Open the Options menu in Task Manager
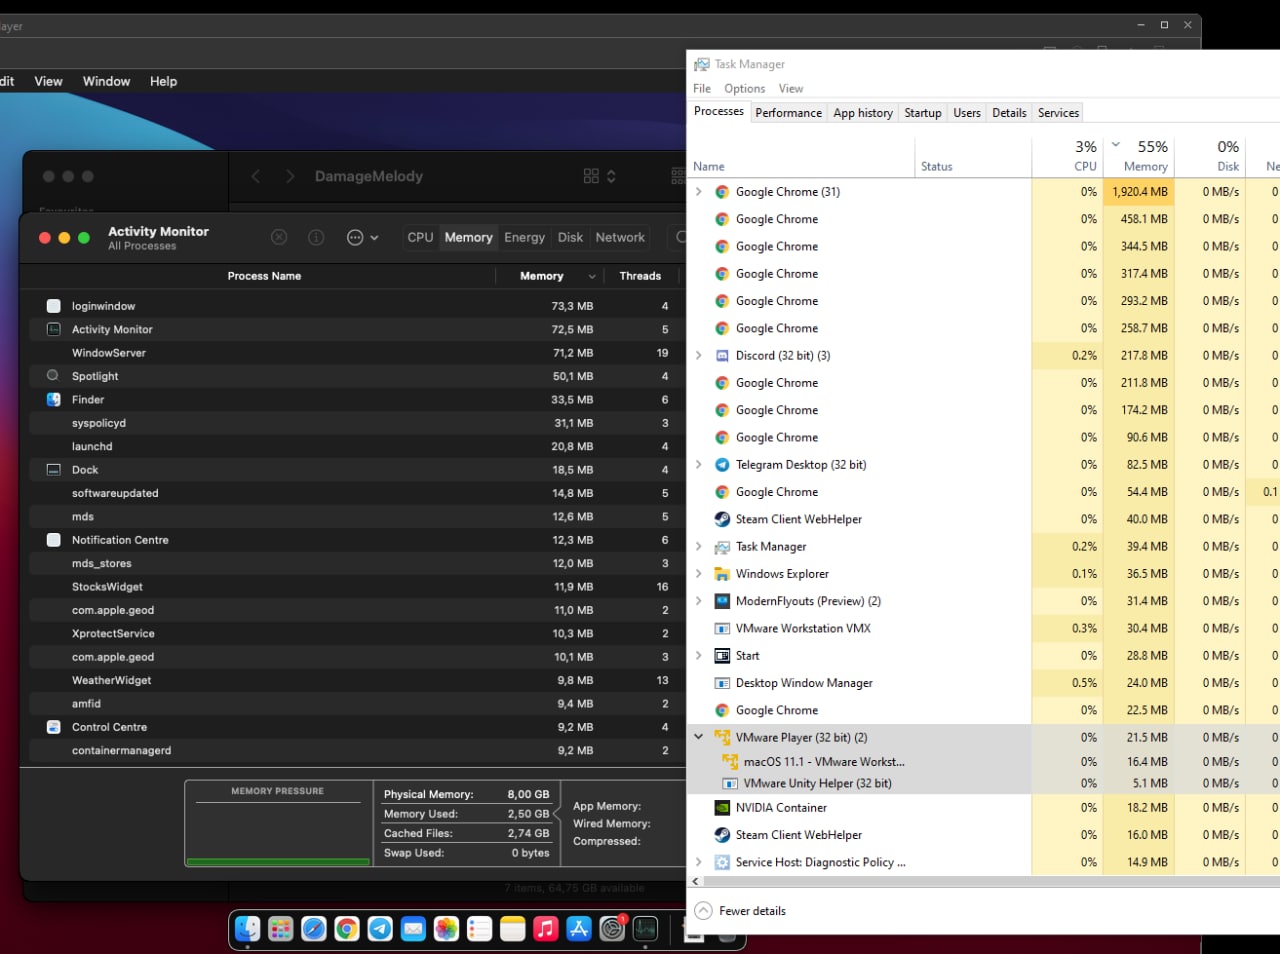 tap(745, 89)
